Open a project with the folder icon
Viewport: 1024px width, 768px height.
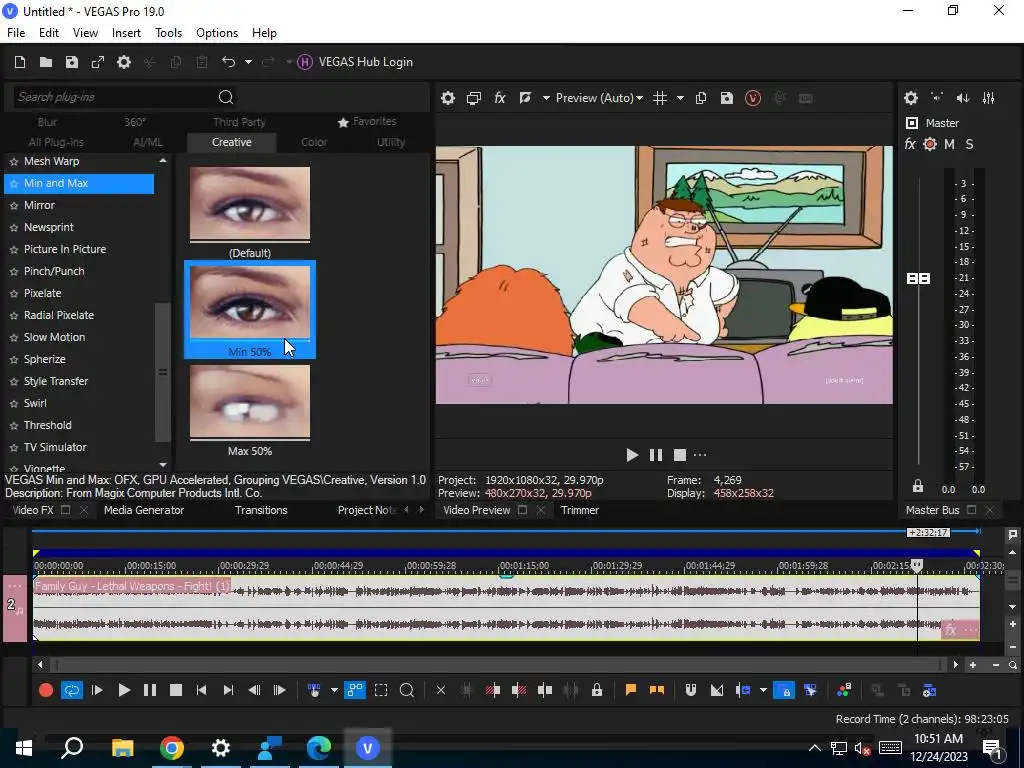point(46,62)
